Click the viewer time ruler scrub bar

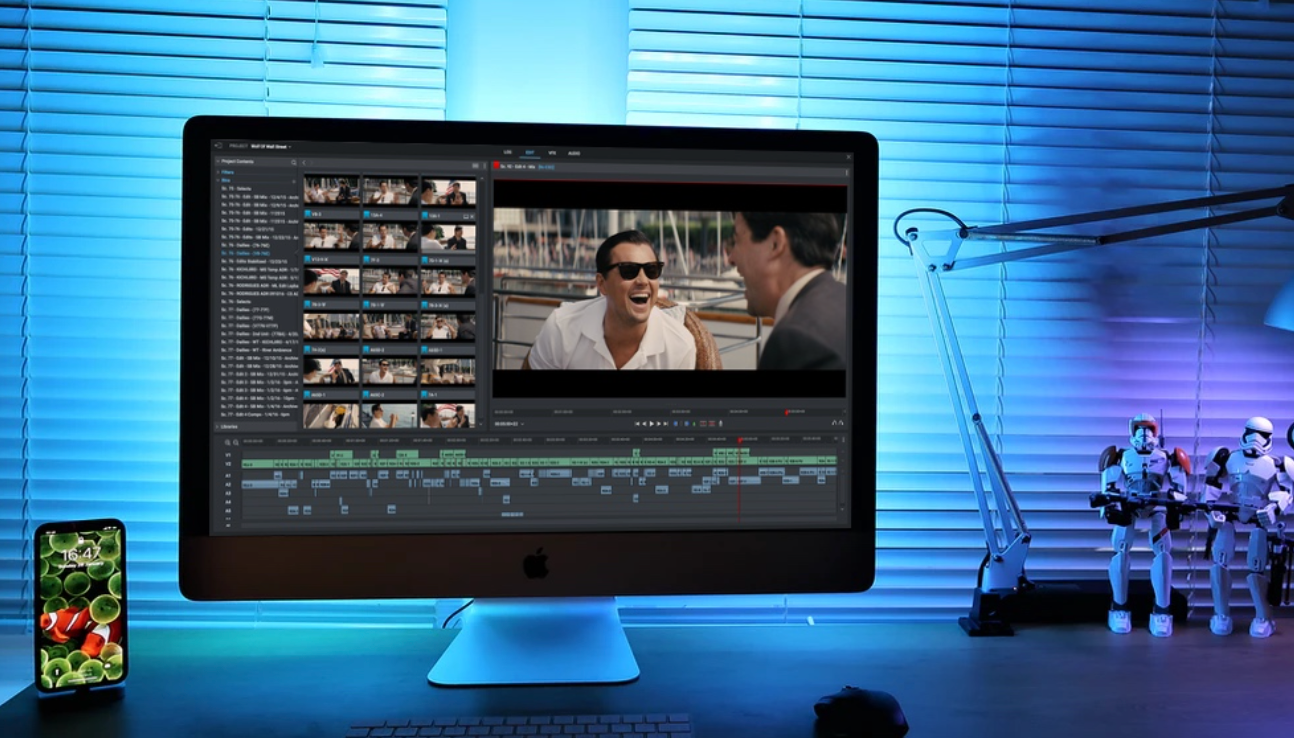click(670, 411)
